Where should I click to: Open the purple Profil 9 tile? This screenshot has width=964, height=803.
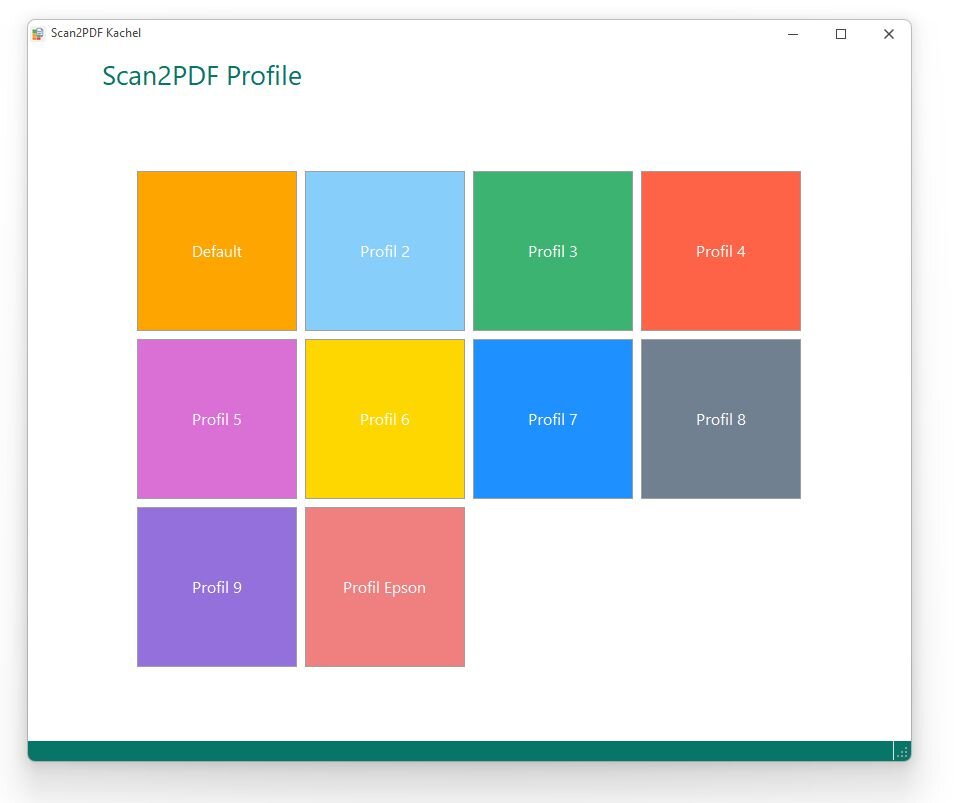point(217,587)
